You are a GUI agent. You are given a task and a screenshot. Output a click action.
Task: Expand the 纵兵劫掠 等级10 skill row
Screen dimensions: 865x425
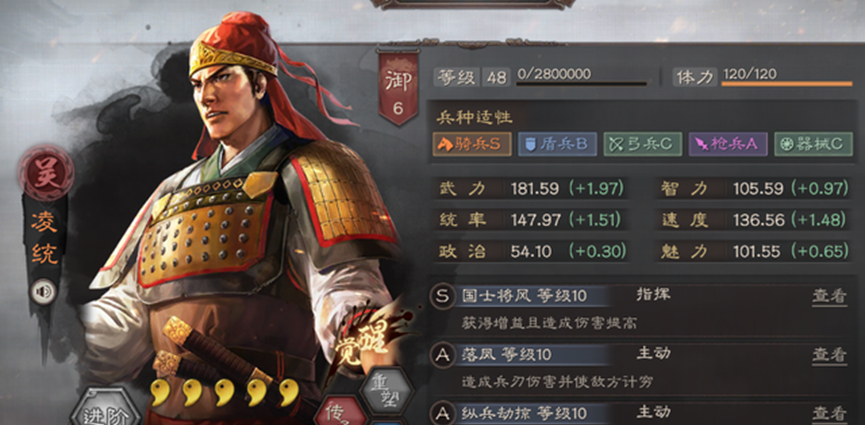pyautogui.click(x=641, y=413)
